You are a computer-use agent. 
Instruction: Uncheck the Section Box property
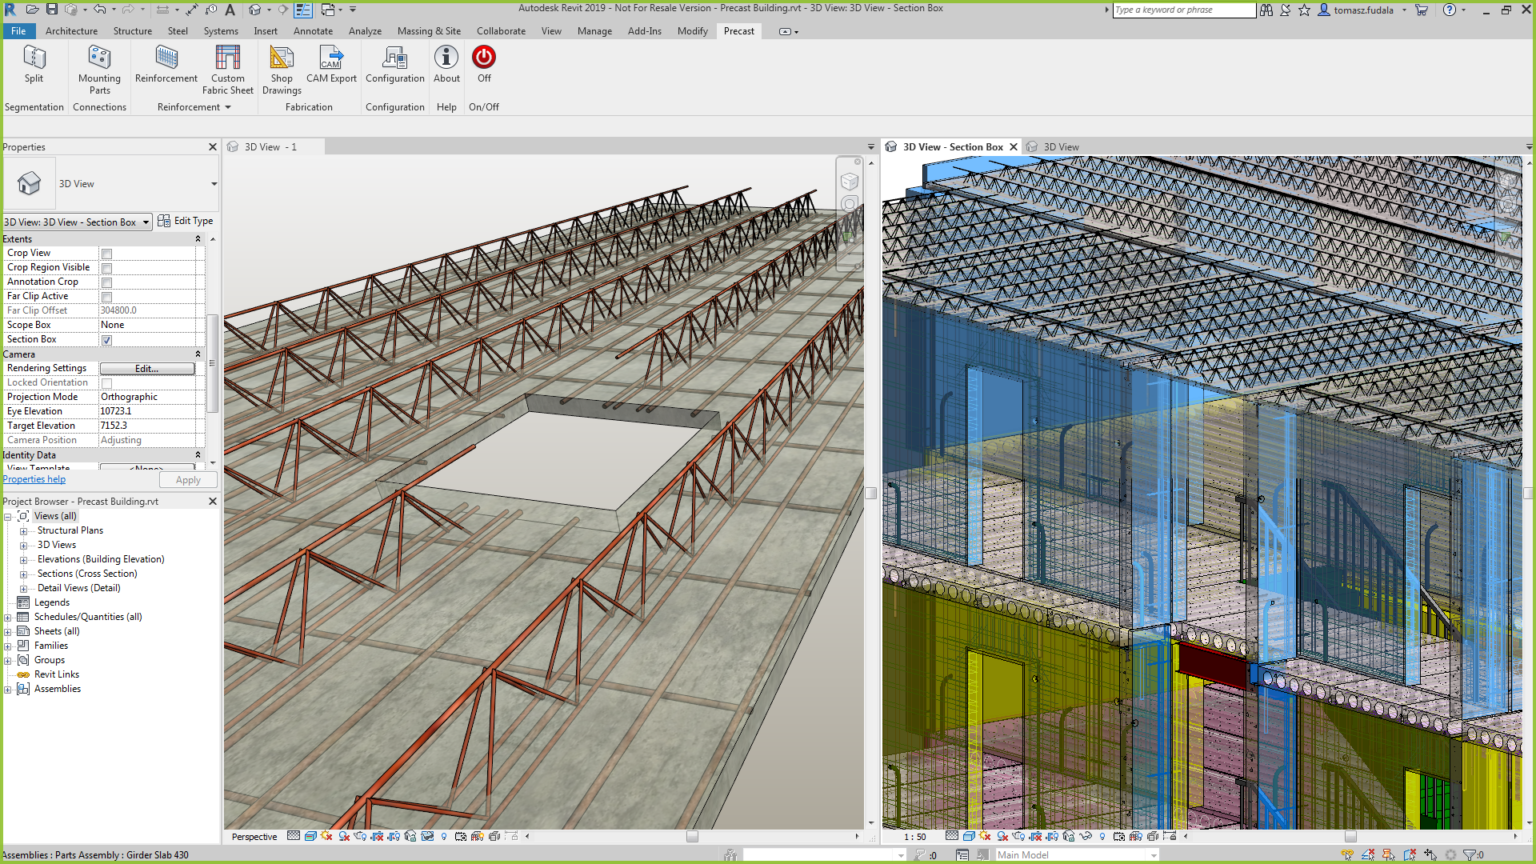coord(106,339)
